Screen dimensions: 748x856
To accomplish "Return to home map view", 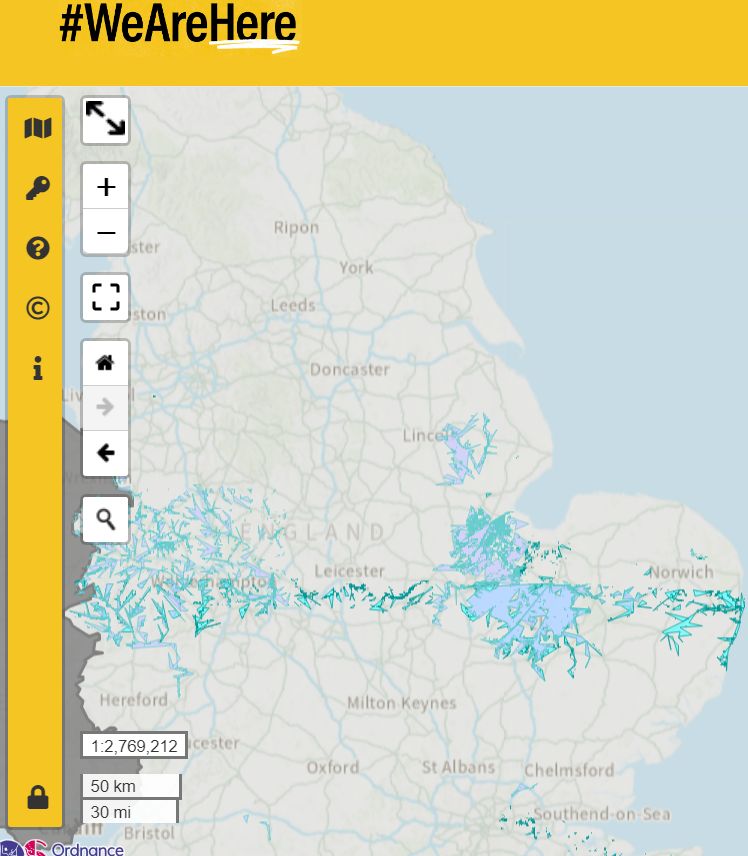I will pos(105,362).
